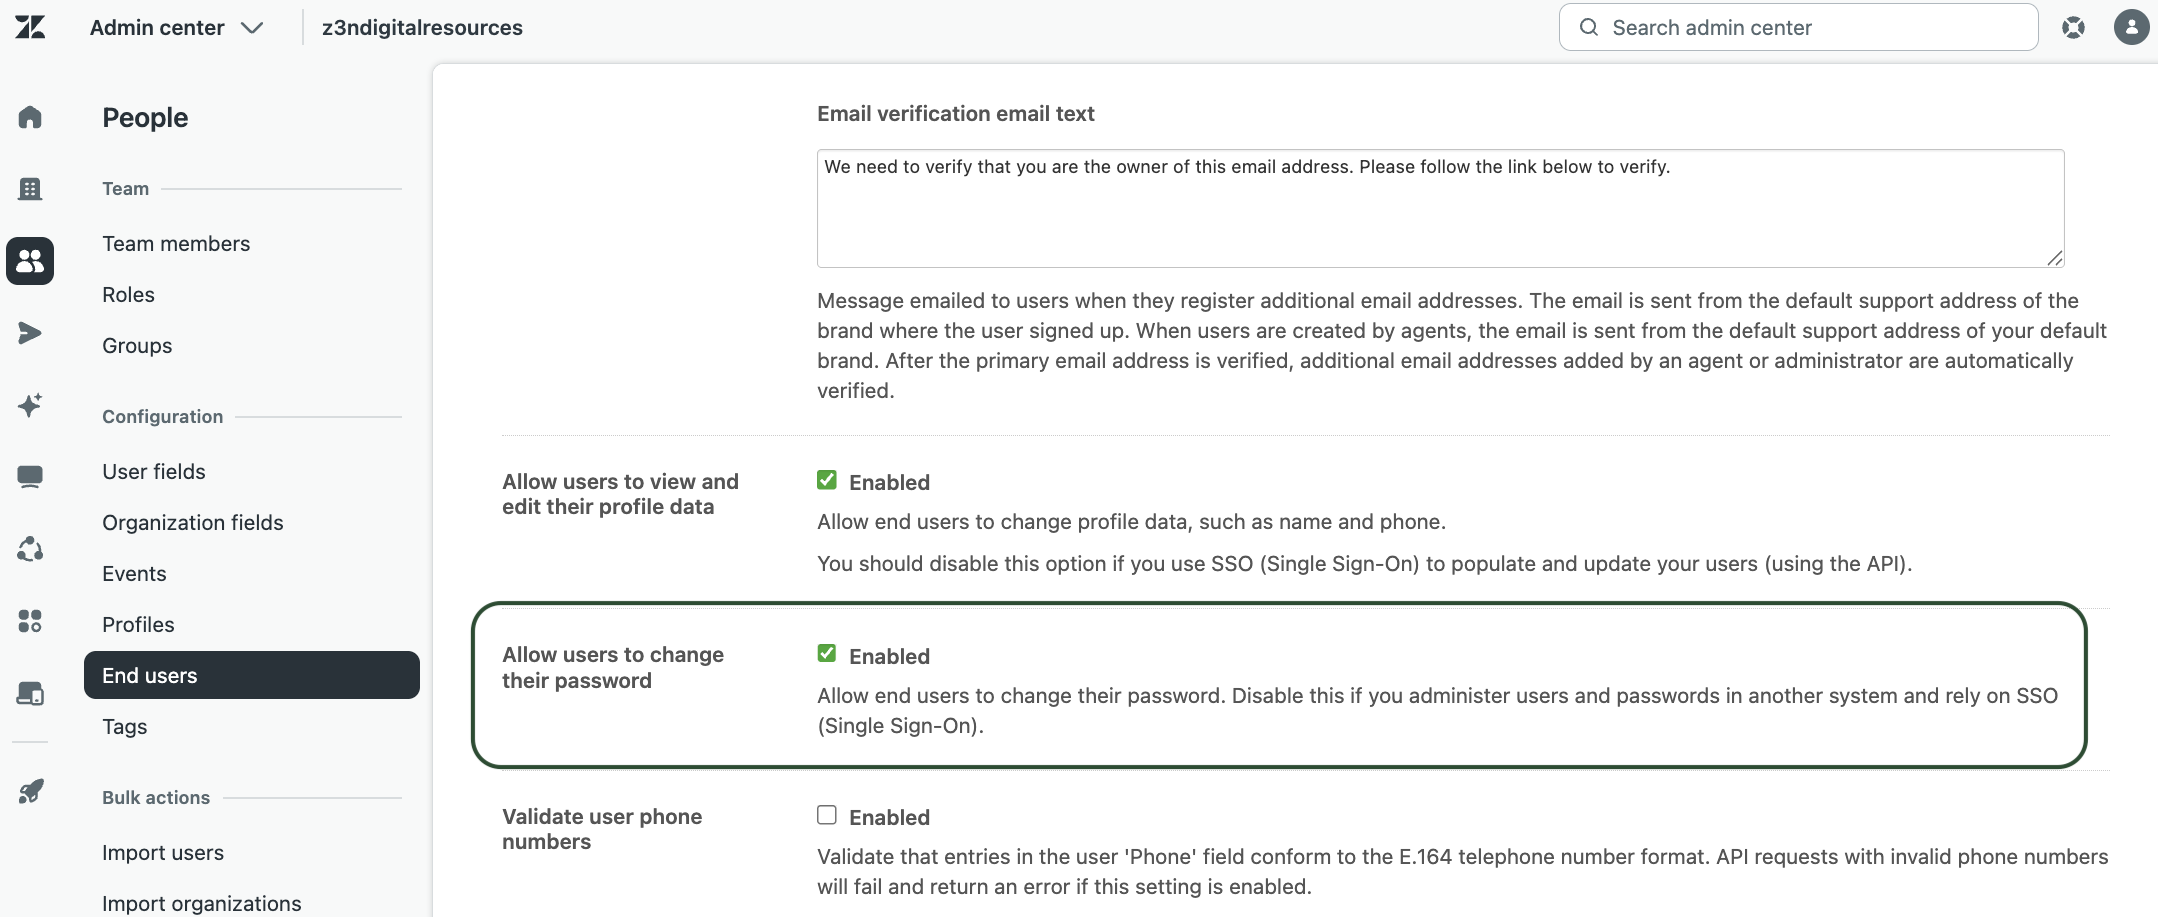Go to Organization fields
The height and width of the screenshot is (917, 2158).
pos(193,523)
